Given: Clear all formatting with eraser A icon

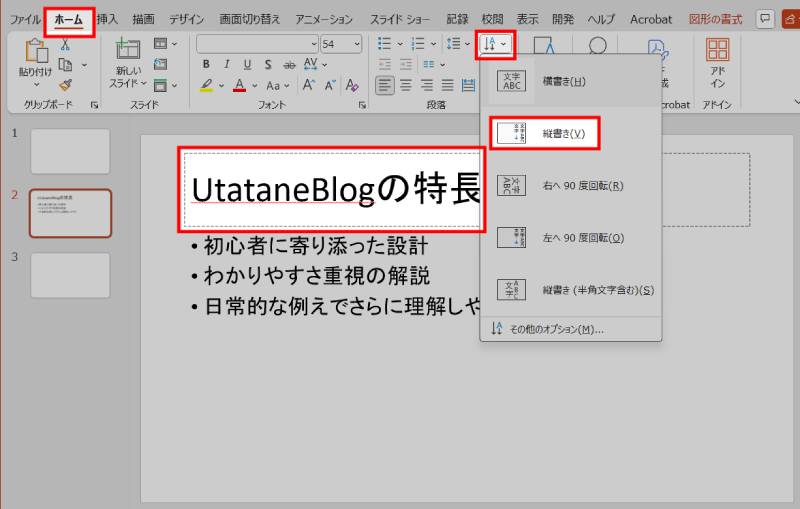Looking at the screenshot, I should (x=352, y=85).
